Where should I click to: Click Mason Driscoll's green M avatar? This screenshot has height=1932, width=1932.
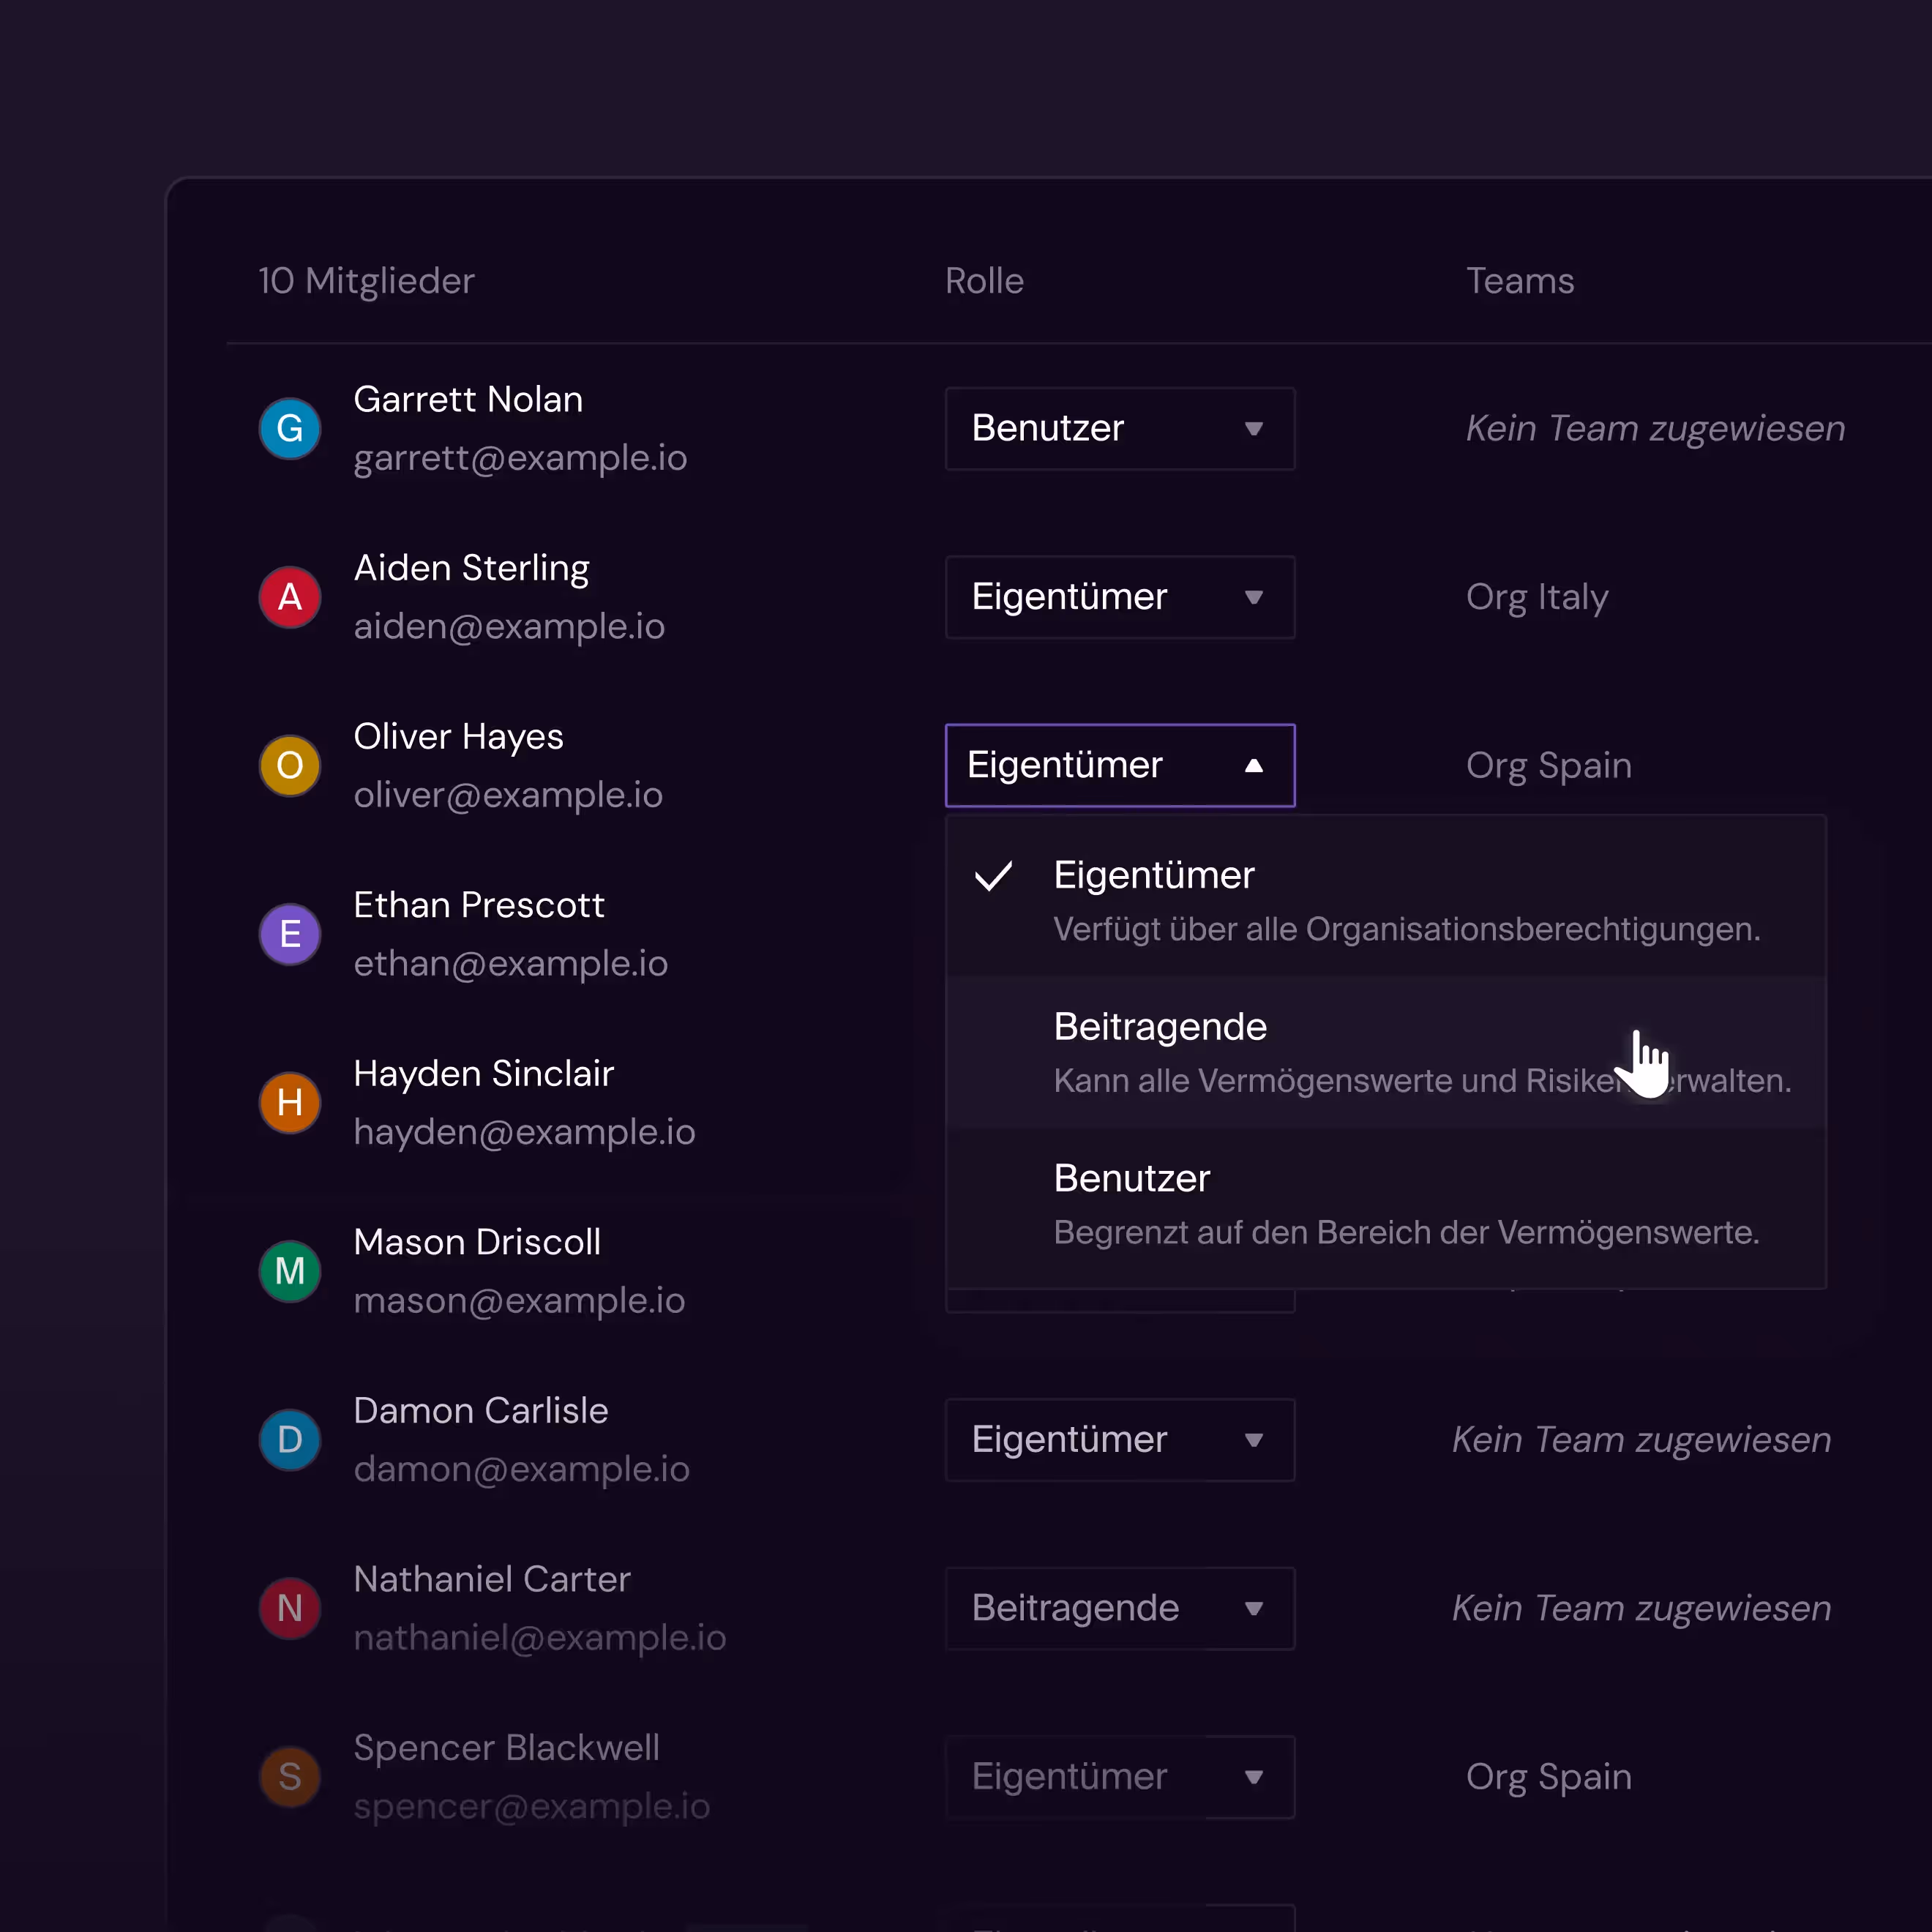pyautogui.click(x=290, y=1271)
